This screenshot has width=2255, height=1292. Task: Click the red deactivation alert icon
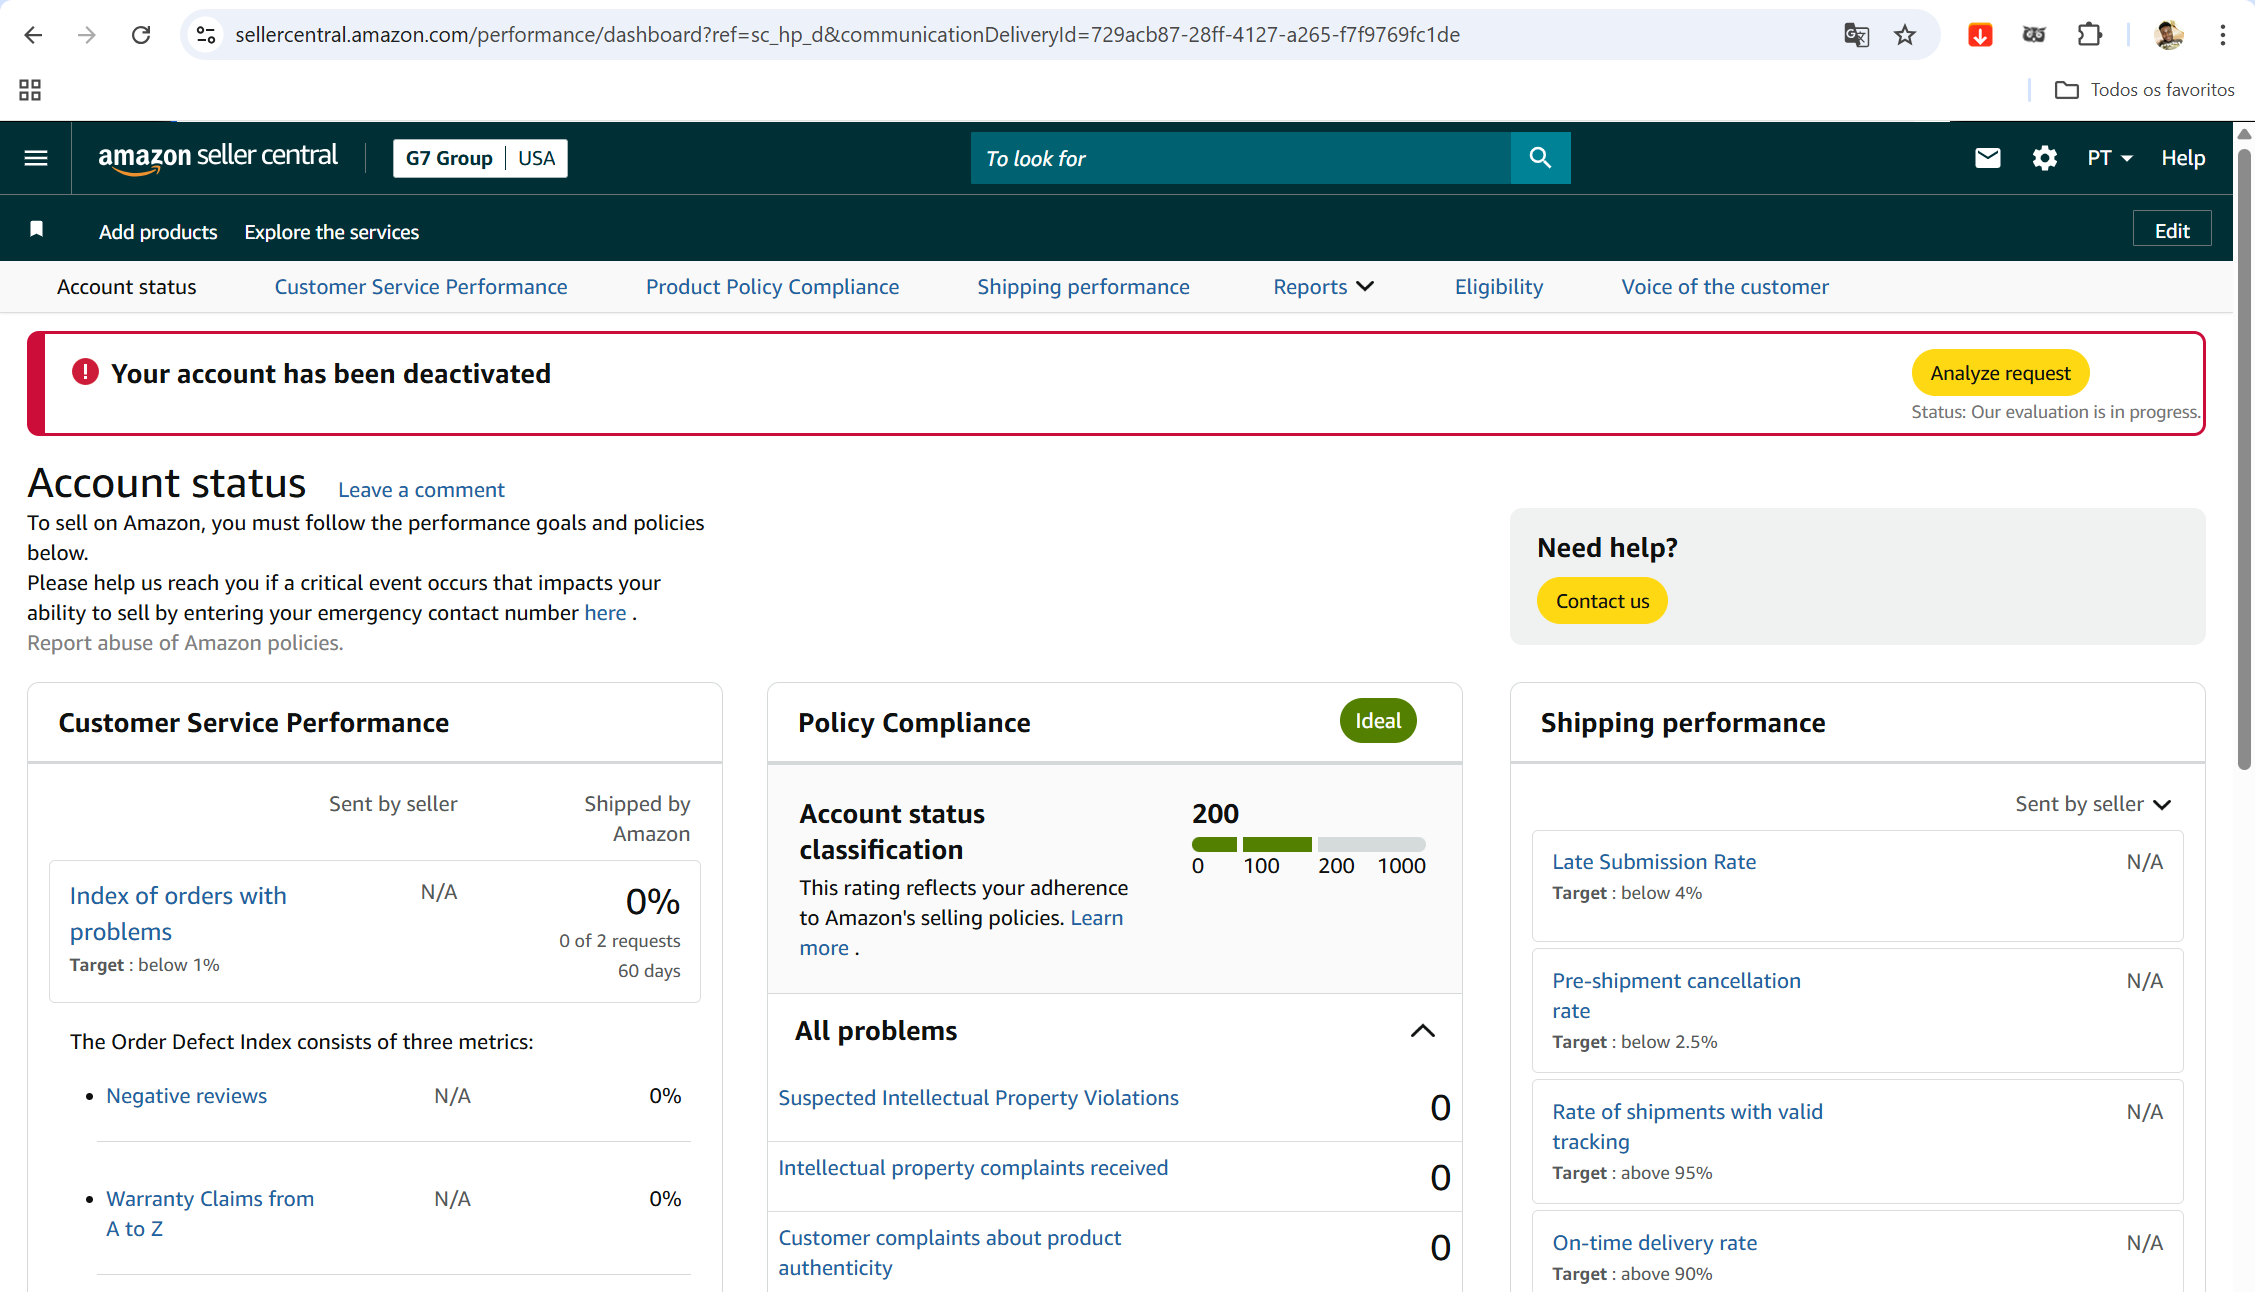point(85,372)
